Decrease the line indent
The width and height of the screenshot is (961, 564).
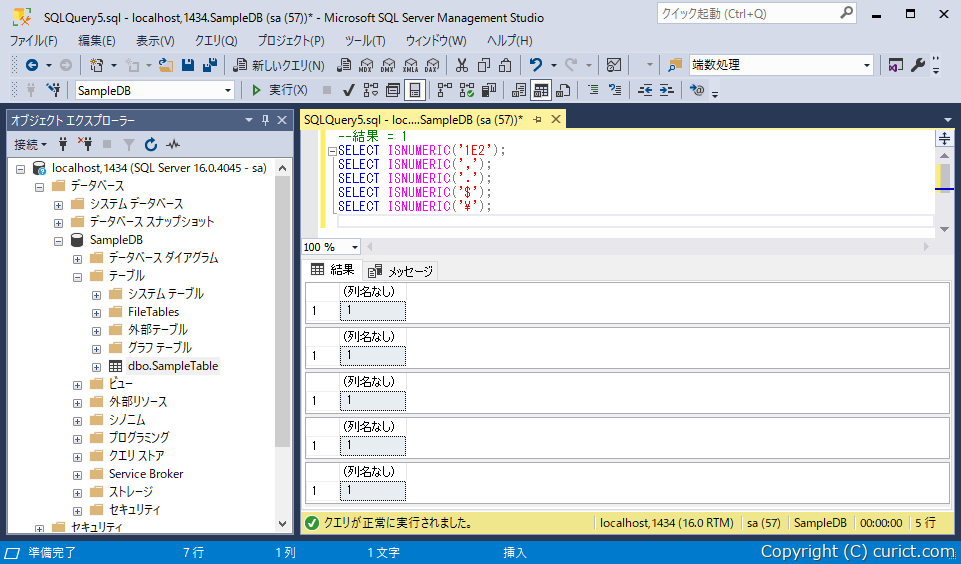pos(645,91)
